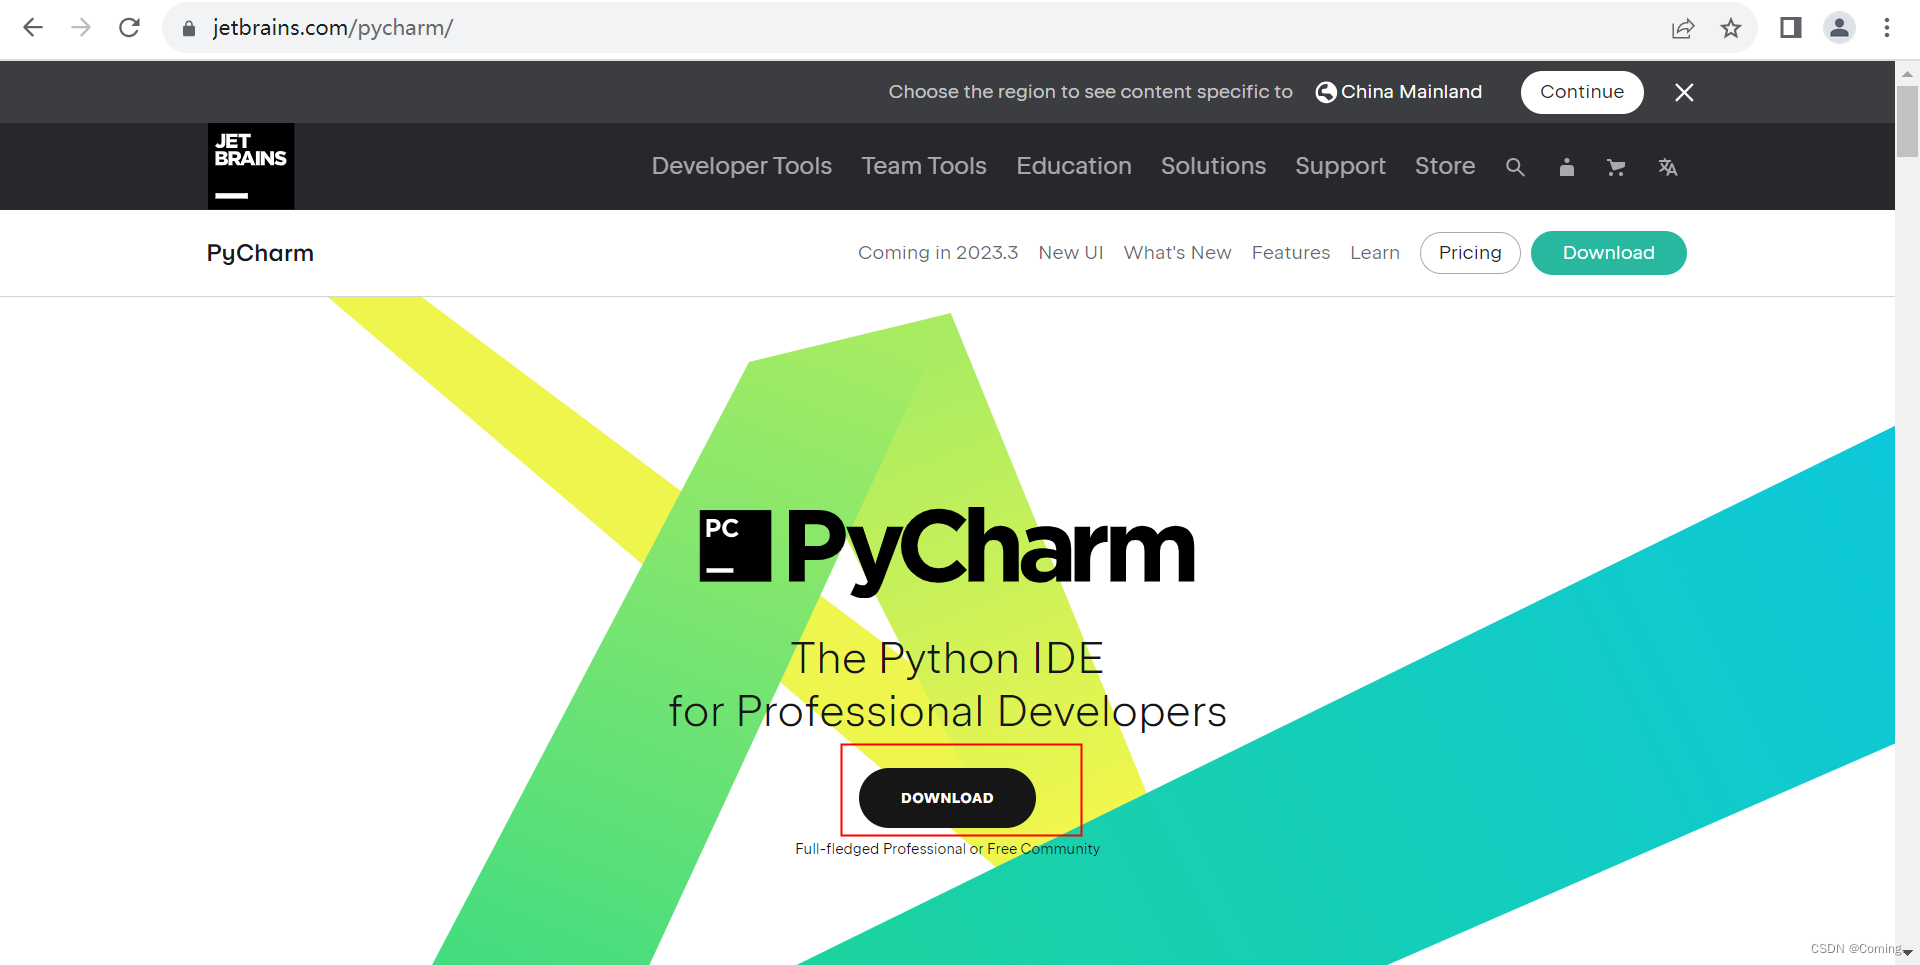Dismiss the region banner
The height and width of the screenshot is (965, 1920).
tap(1684, 92)
